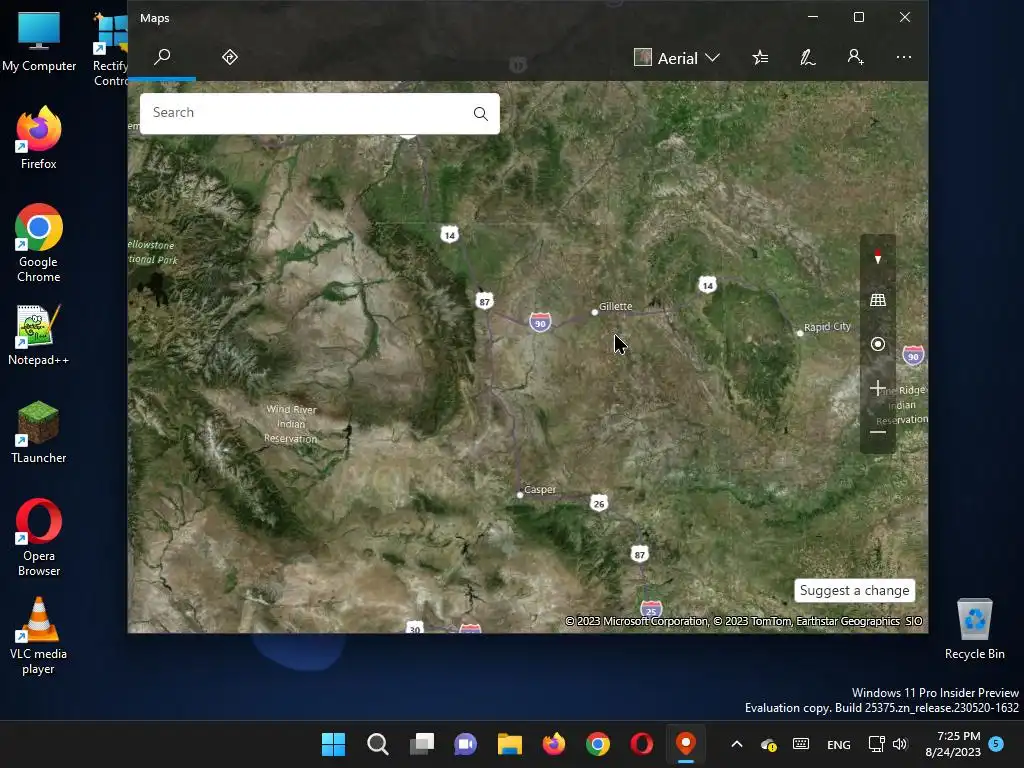Open the Windows Start menu
The height and width of the screenshot is (768, 1024).
[334, 744]
